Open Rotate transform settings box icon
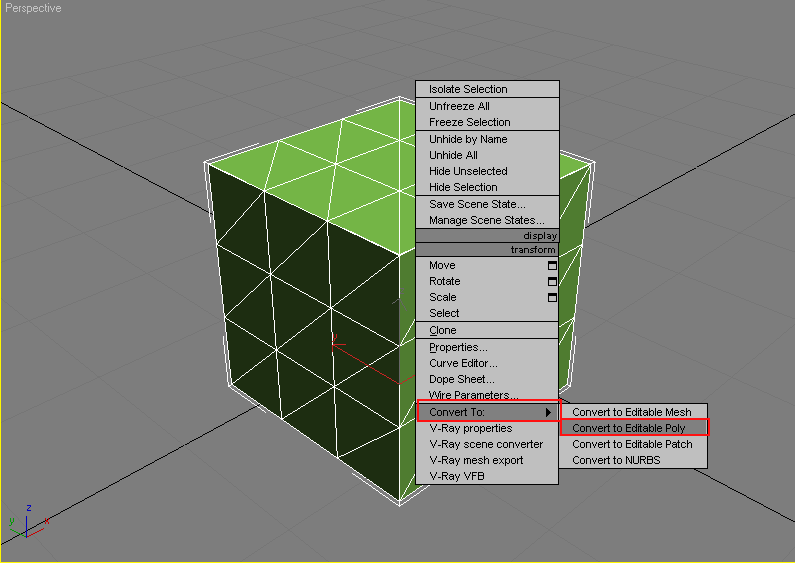This screenshot has height=563, width=795. click(552, 282)
